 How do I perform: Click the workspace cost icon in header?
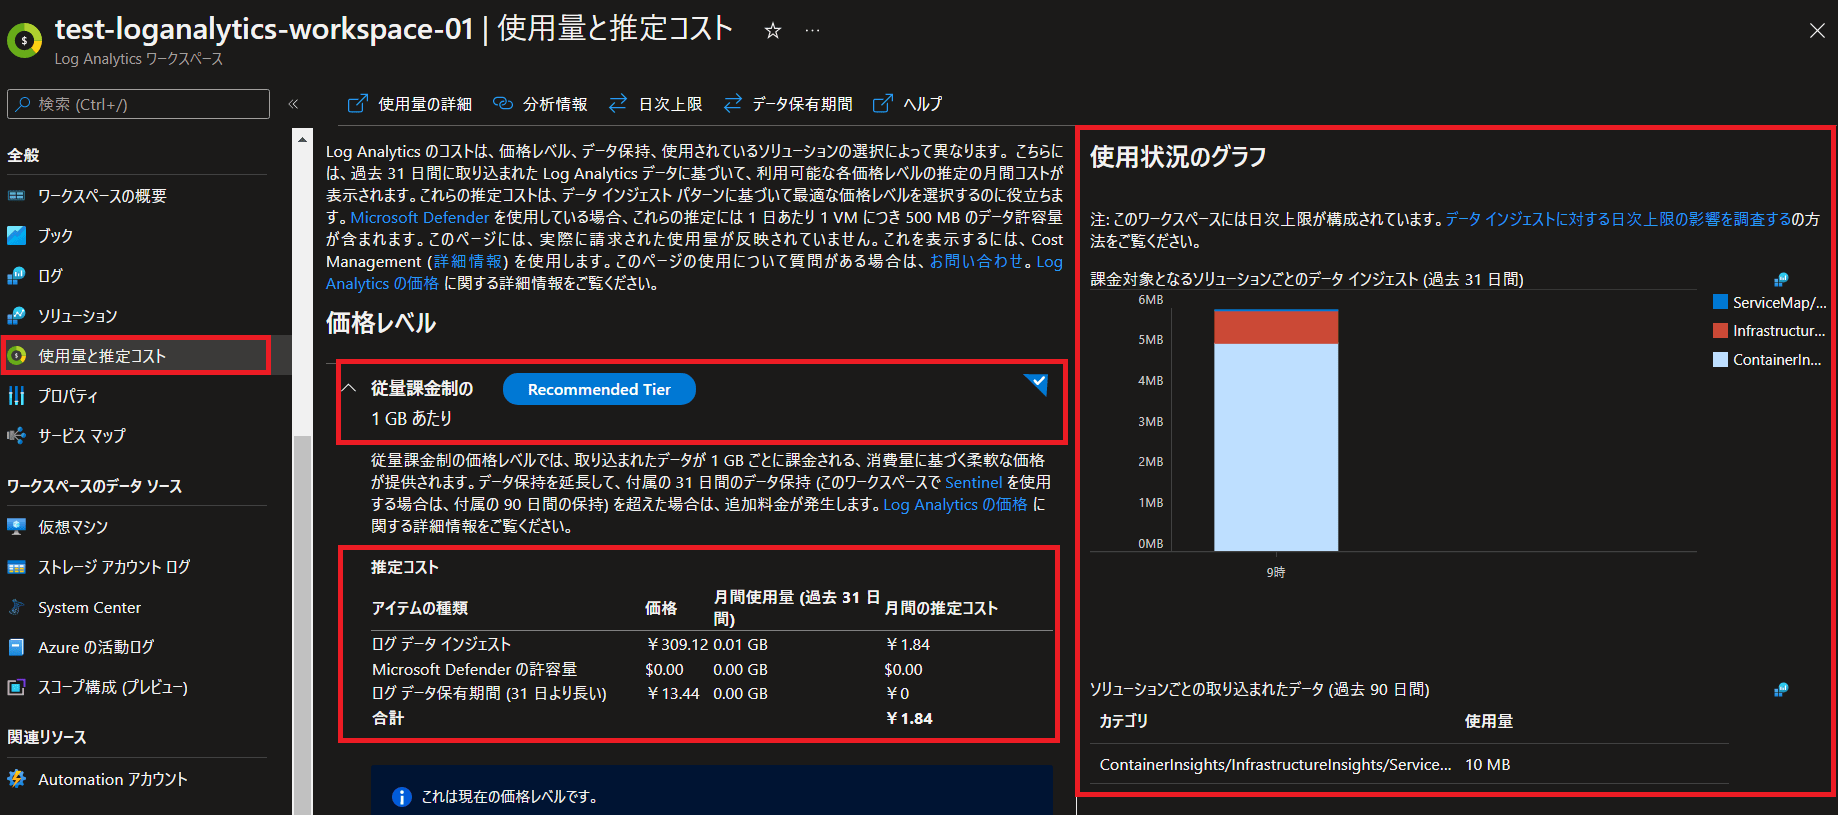(x=24, y=40)
